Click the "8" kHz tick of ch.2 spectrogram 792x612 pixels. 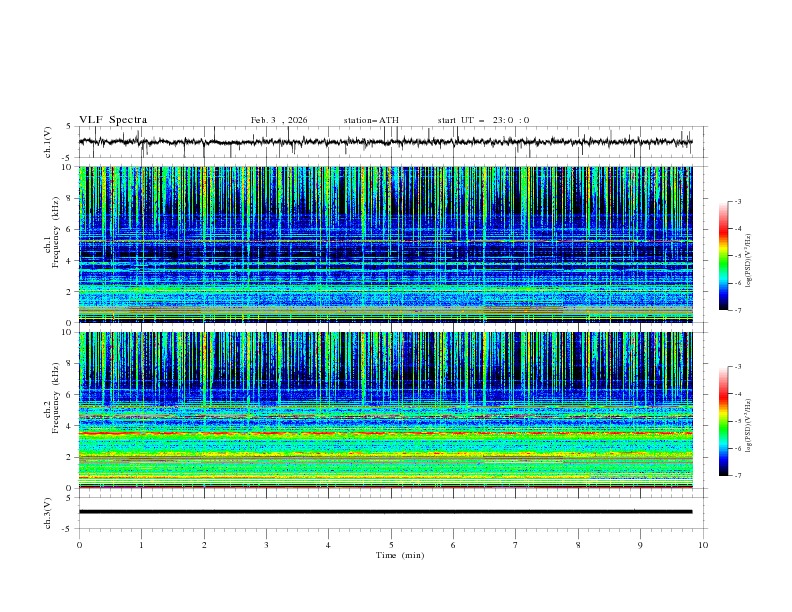click(x=70, y=364)
